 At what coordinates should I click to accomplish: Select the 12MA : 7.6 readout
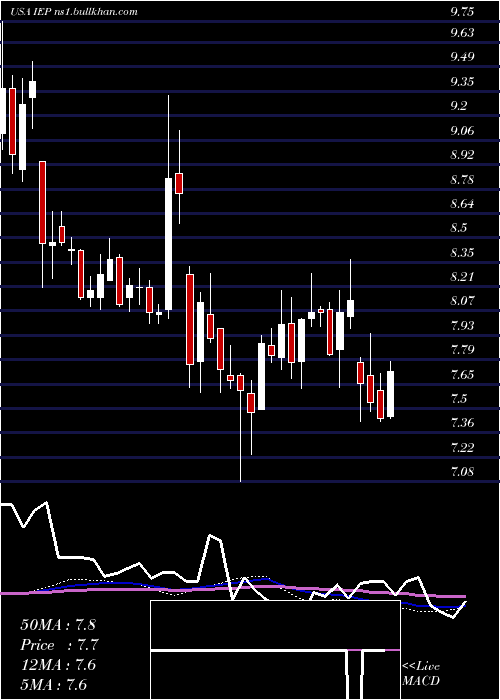[x=58, y=665]
